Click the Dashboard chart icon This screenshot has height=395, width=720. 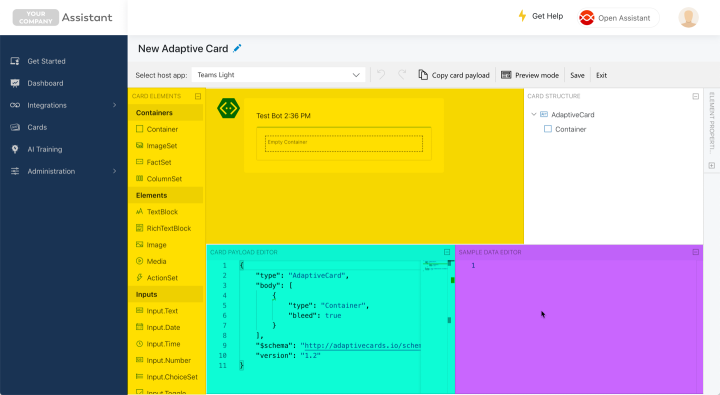[x=15, y=83]
